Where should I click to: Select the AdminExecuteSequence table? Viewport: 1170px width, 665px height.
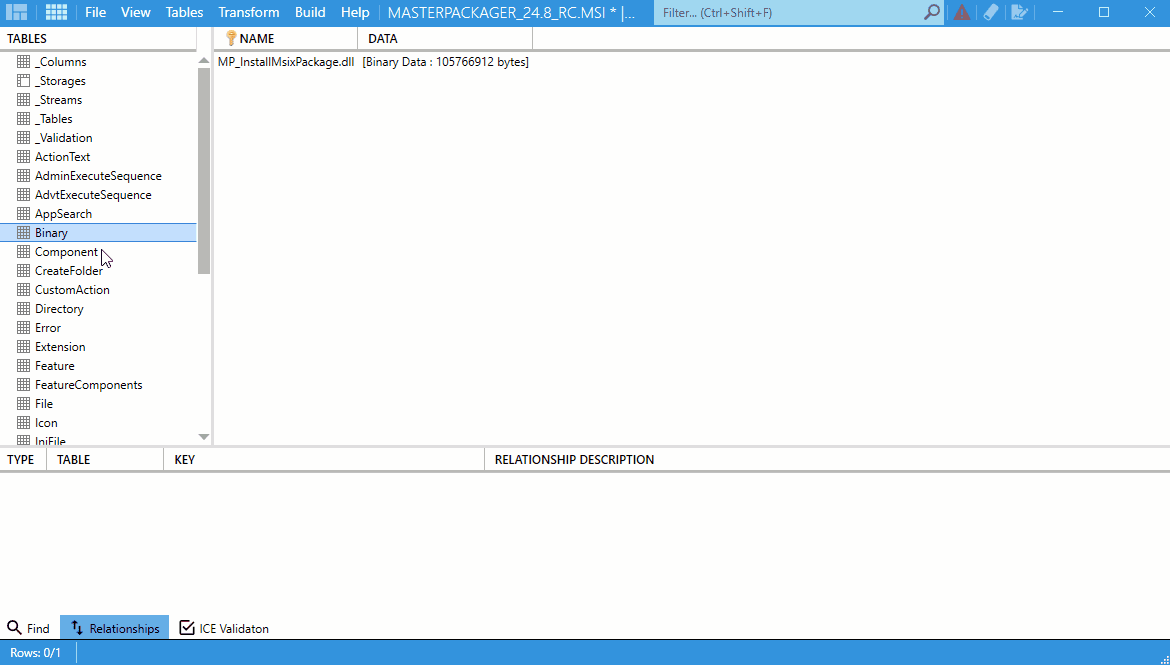click(x=98, y=176)
